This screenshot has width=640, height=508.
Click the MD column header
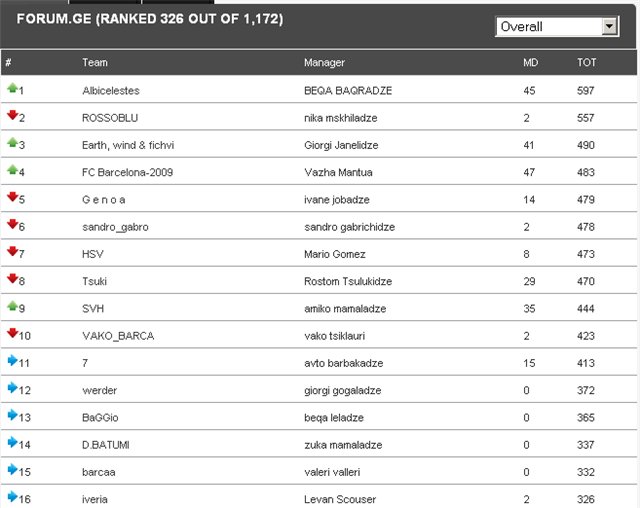(x=530, y=62)
